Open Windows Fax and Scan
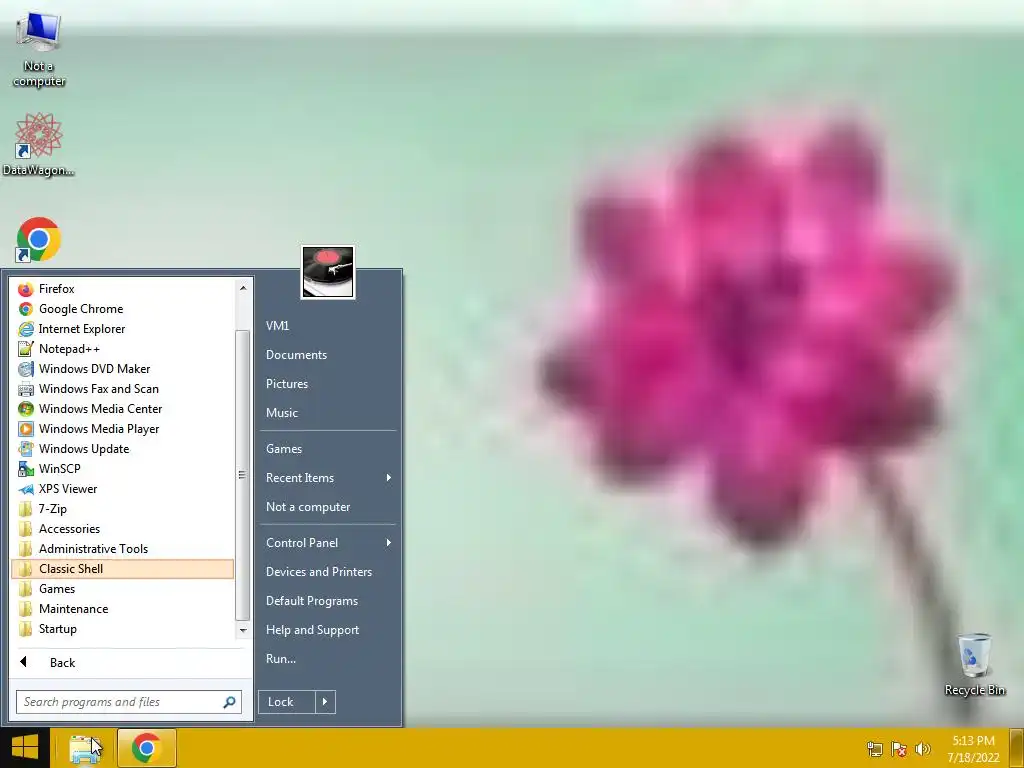This screenshot has width=1024, height=768. [122, 389]
